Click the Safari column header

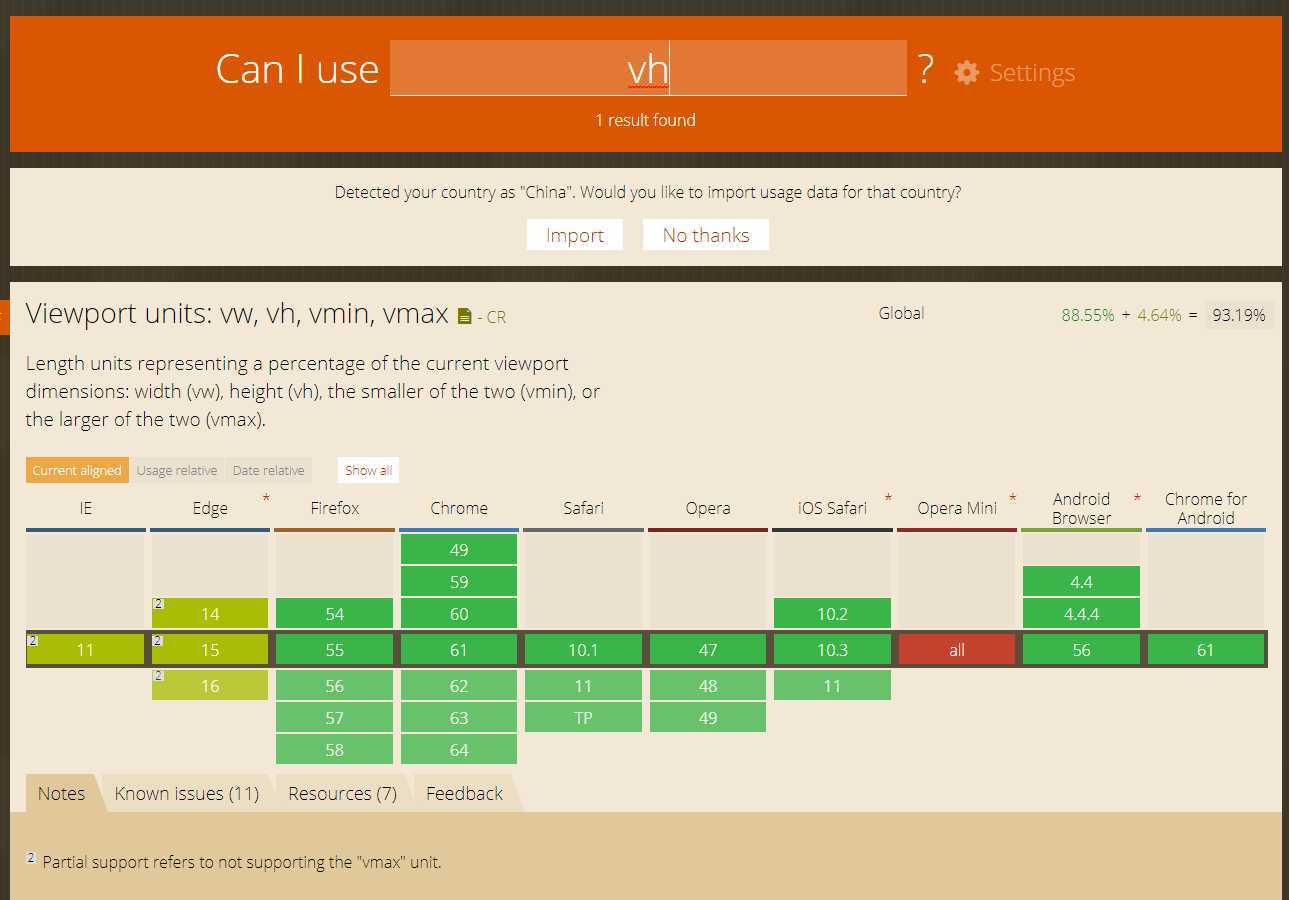pos(583,508)
